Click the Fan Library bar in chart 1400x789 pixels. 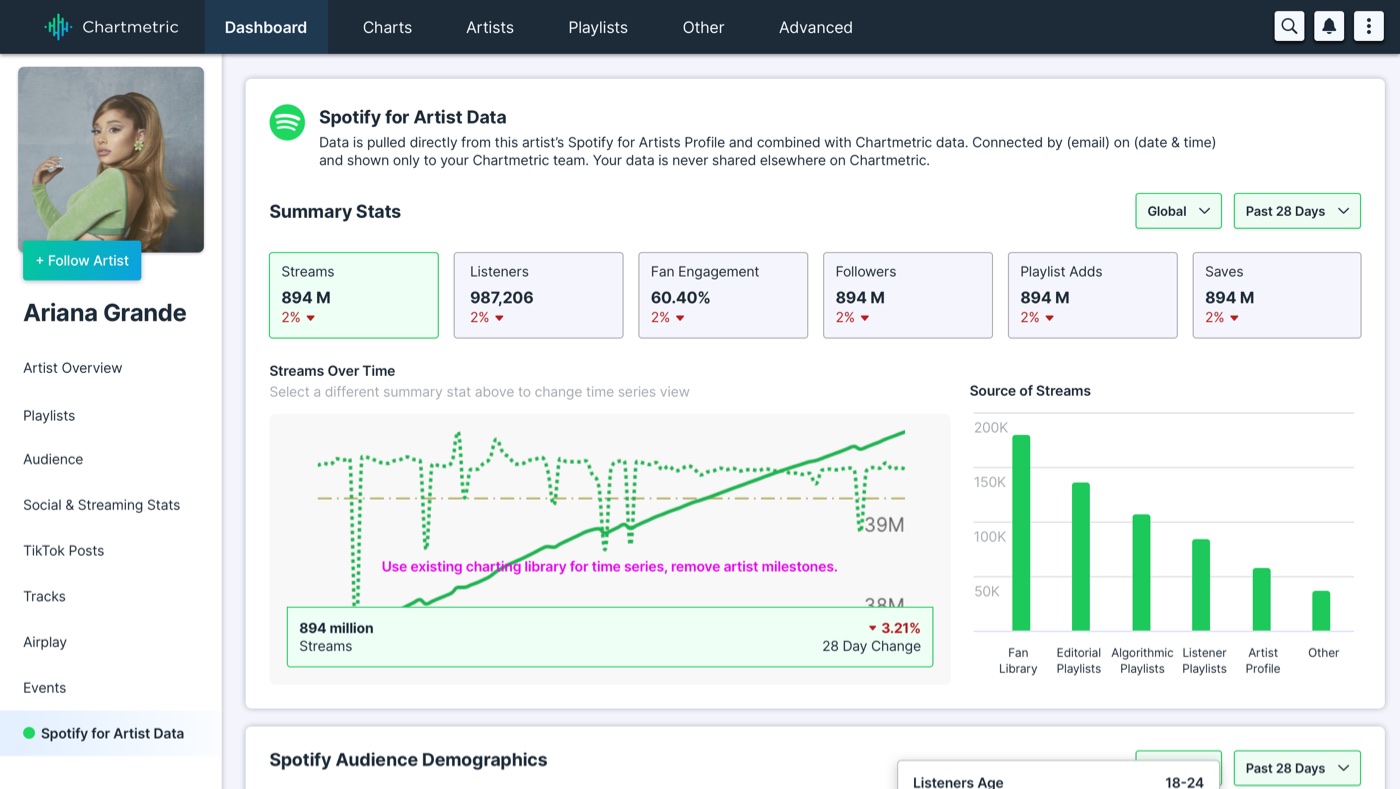pos(1021,533)
